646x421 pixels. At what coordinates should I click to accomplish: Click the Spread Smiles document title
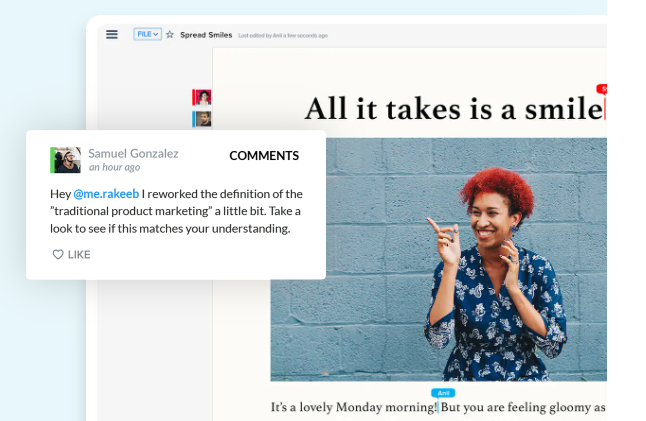point(206,35)
